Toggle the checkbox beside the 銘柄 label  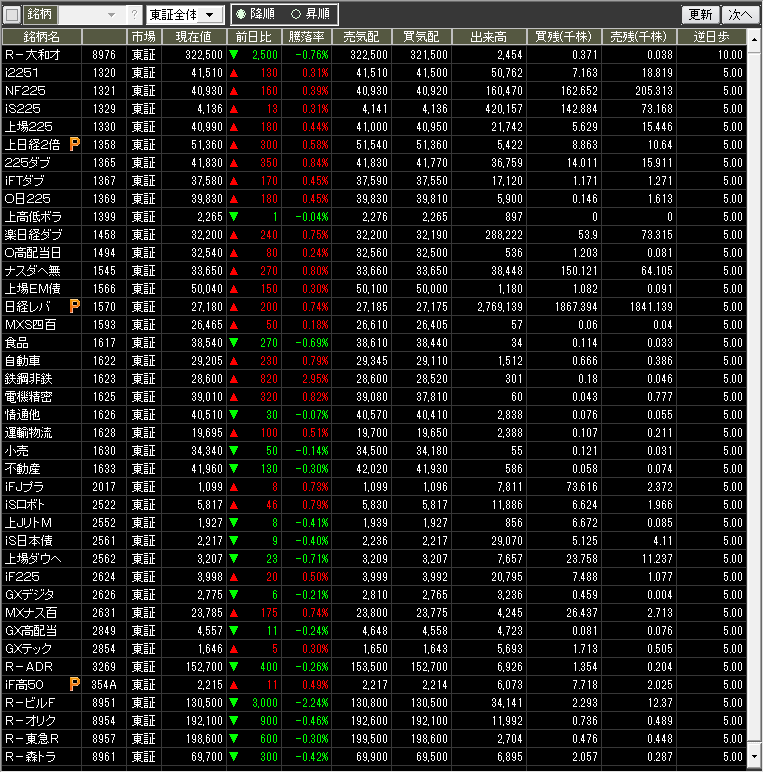coord(12,15)
